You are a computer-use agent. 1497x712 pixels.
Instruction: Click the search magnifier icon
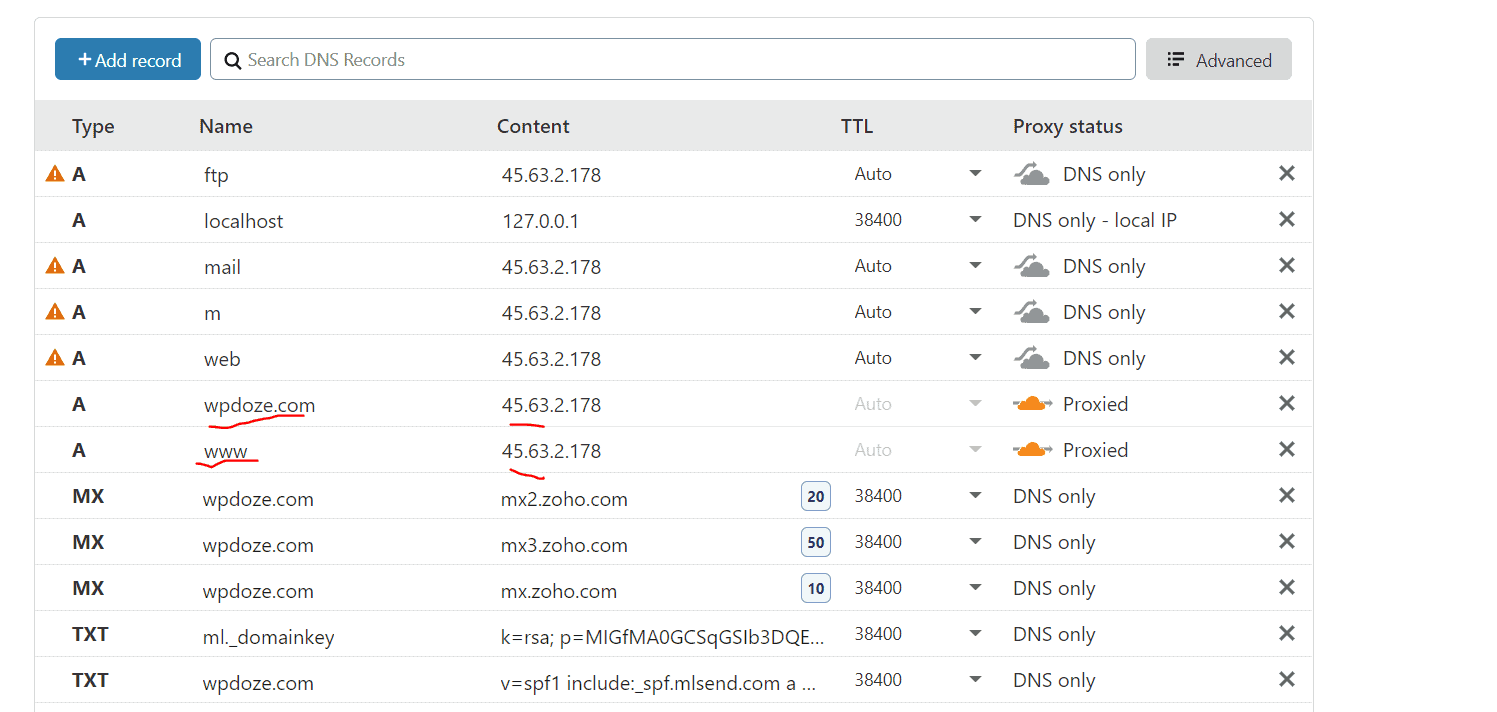click(x=232, y=60)
